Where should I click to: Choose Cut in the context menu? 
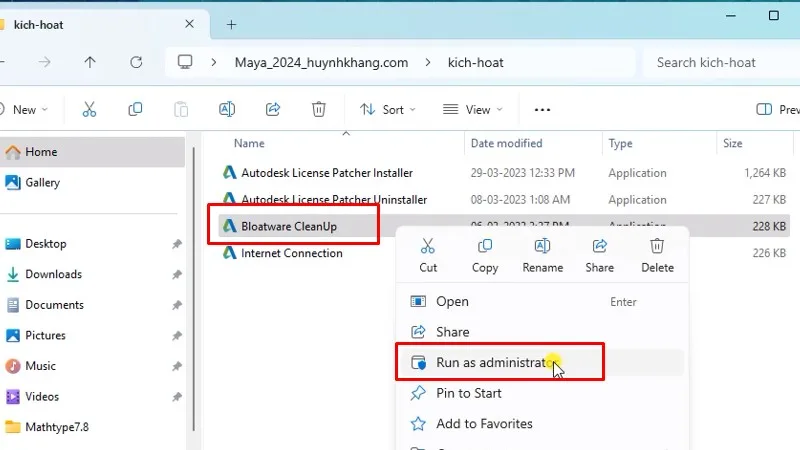428,256
